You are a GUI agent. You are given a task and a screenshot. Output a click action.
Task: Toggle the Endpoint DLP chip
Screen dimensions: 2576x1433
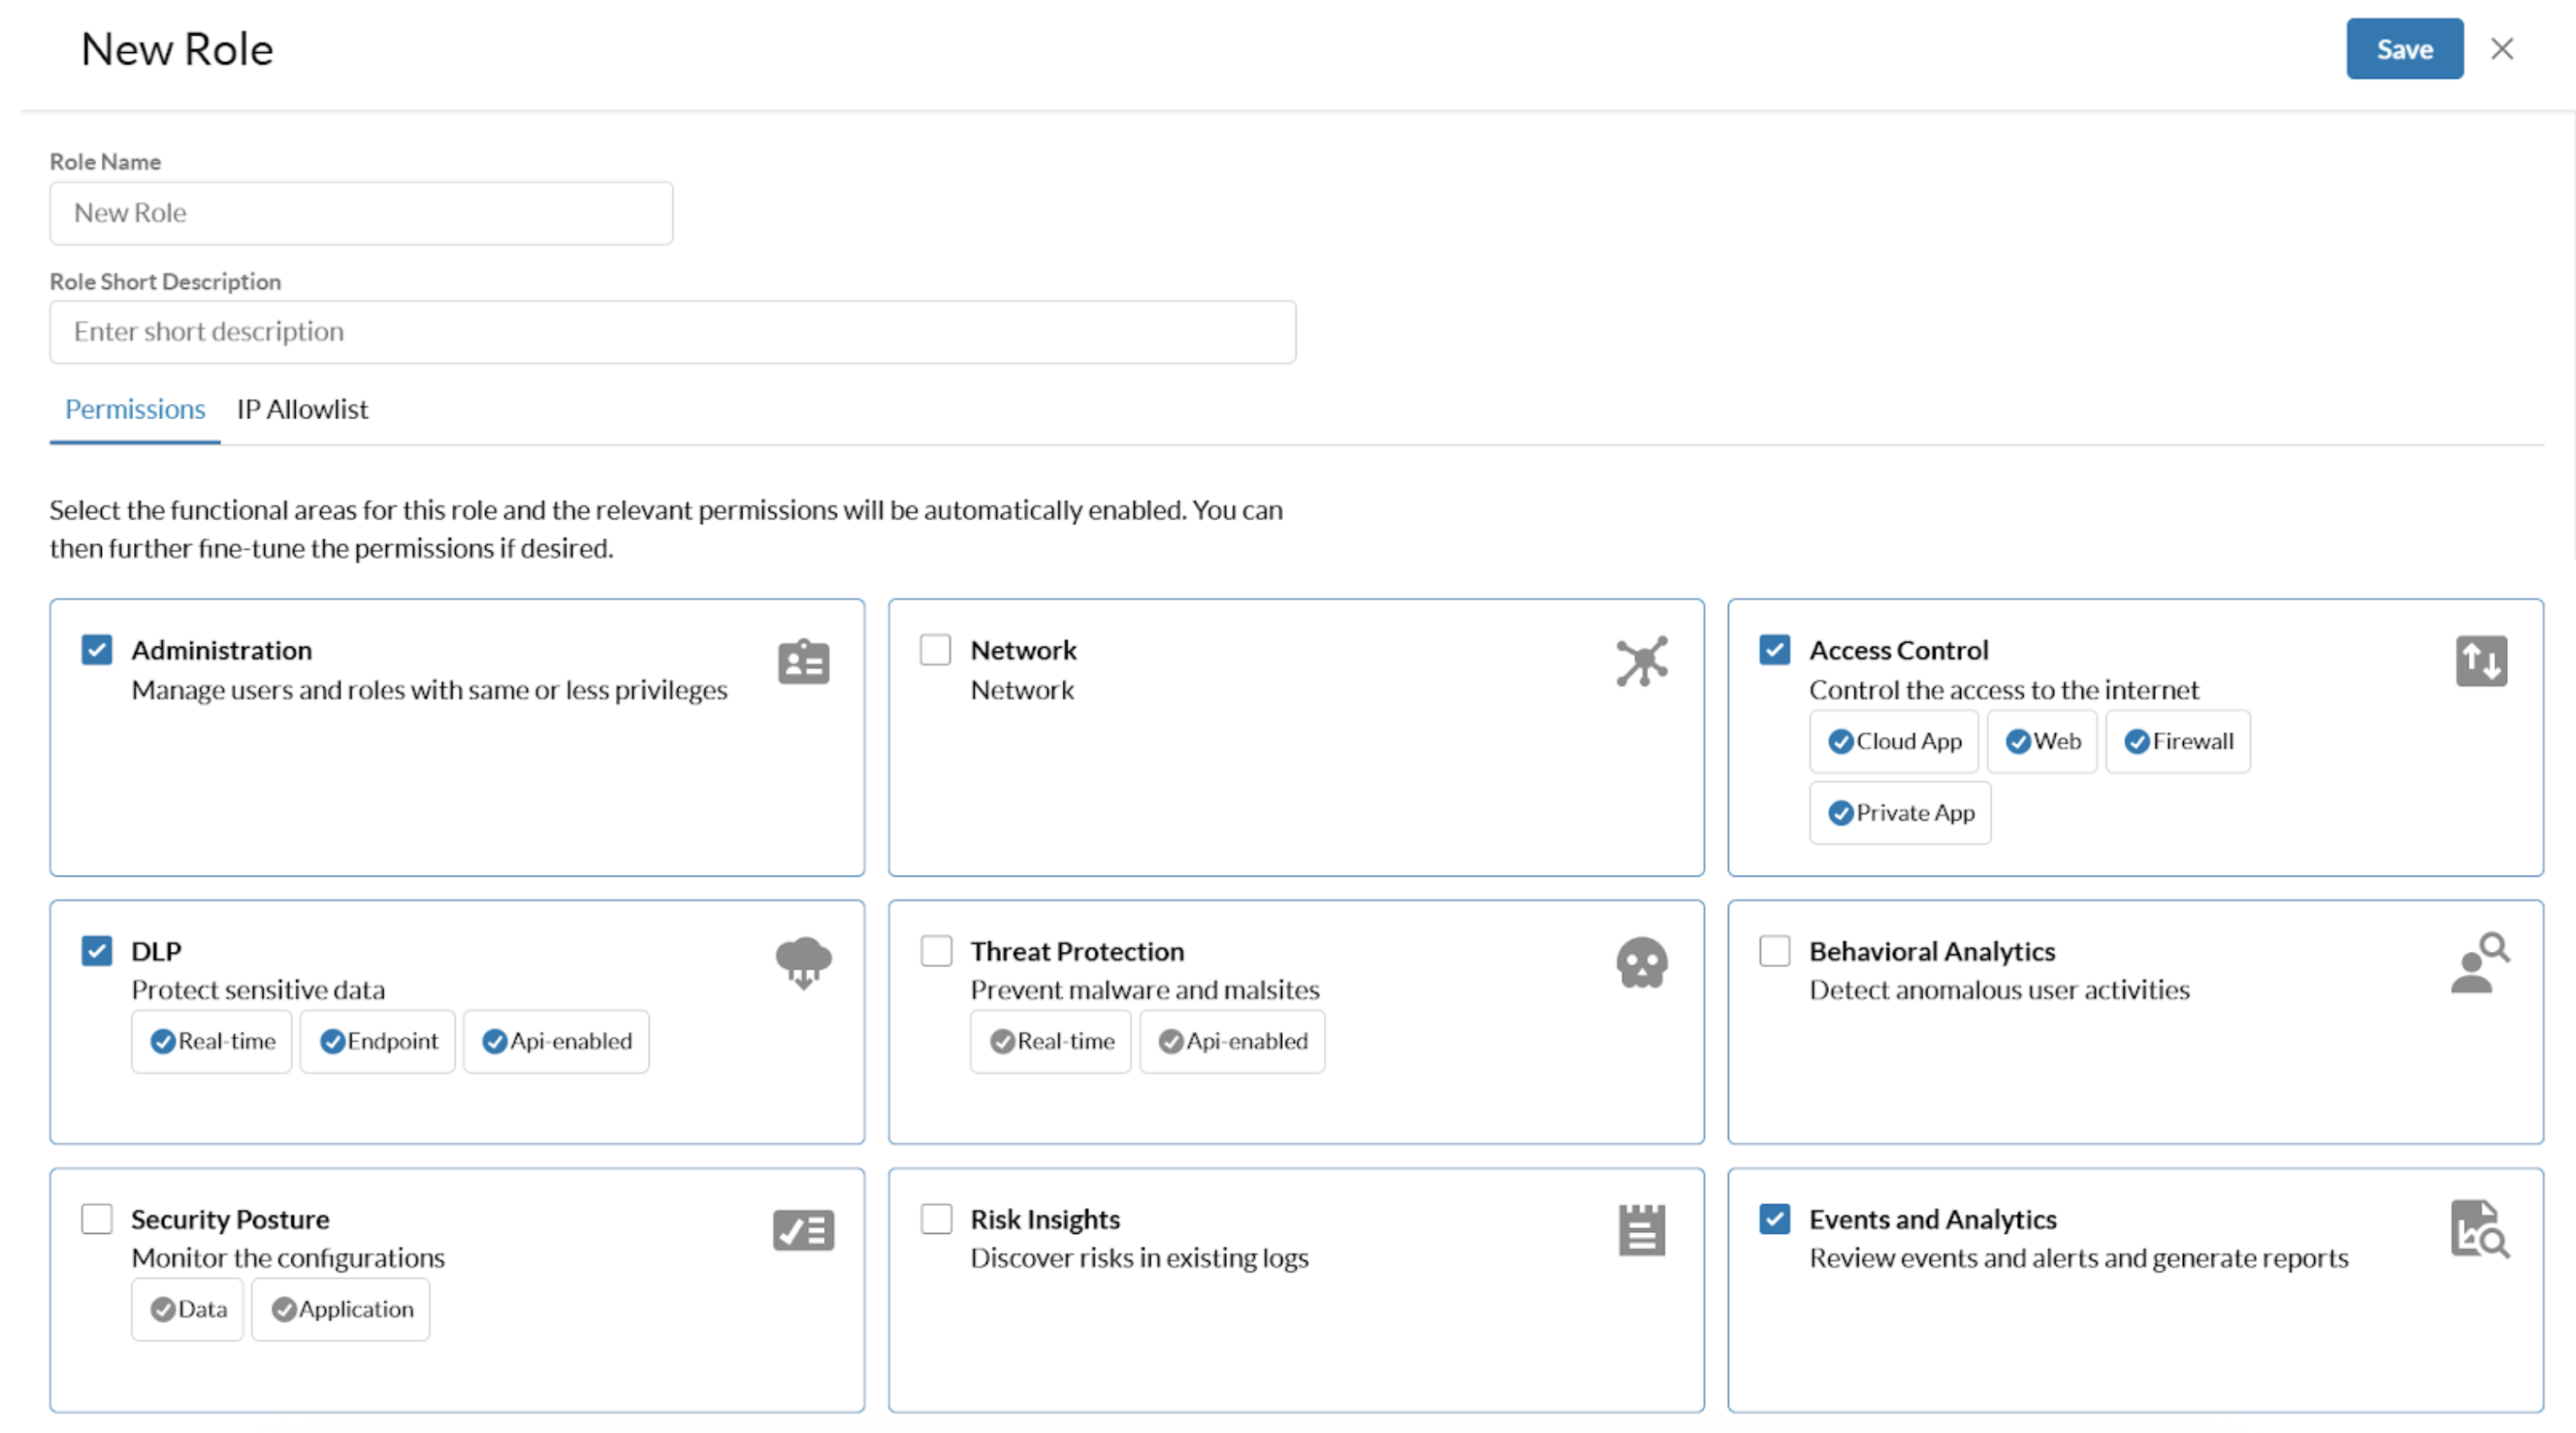378,1042
